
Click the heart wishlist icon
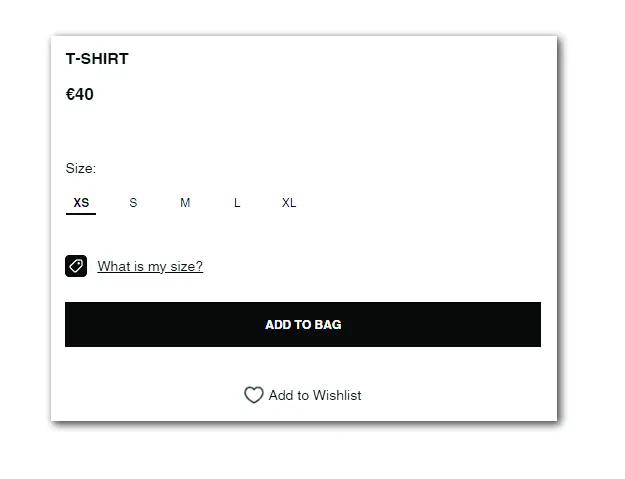point(254,395)
